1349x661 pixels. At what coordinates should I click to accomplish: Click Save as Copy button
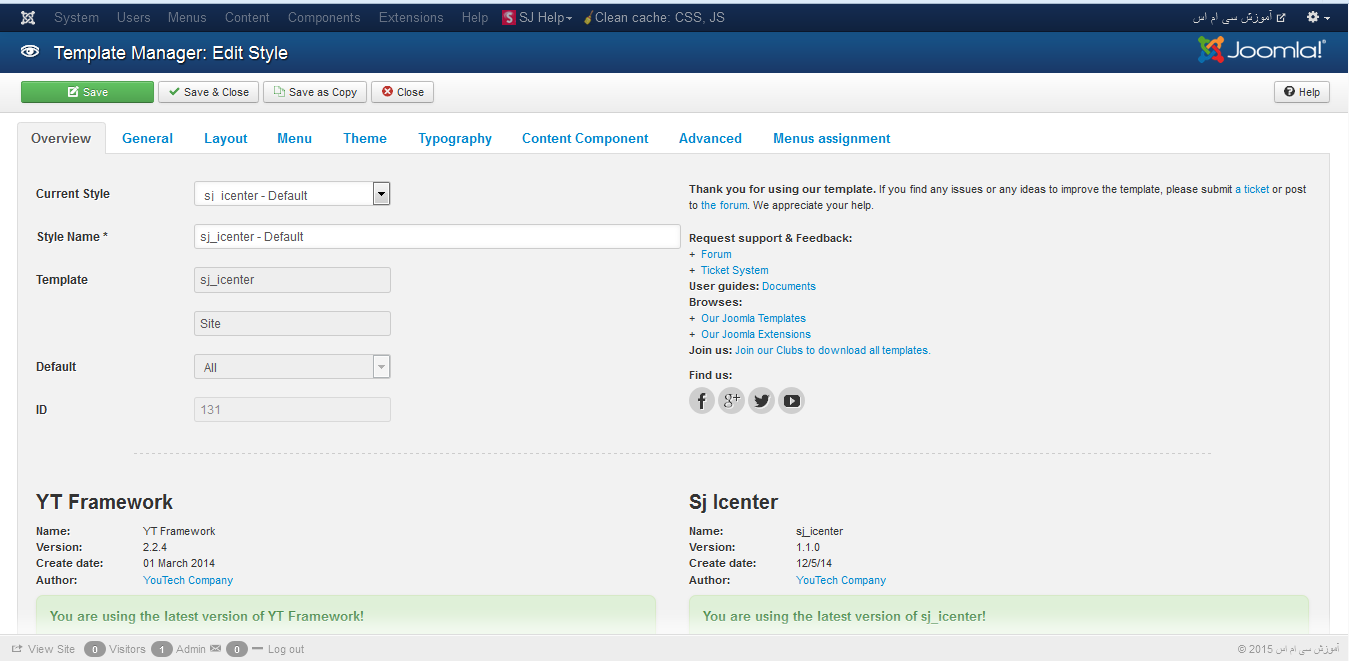pyautogui.click(x=315, y=92)
